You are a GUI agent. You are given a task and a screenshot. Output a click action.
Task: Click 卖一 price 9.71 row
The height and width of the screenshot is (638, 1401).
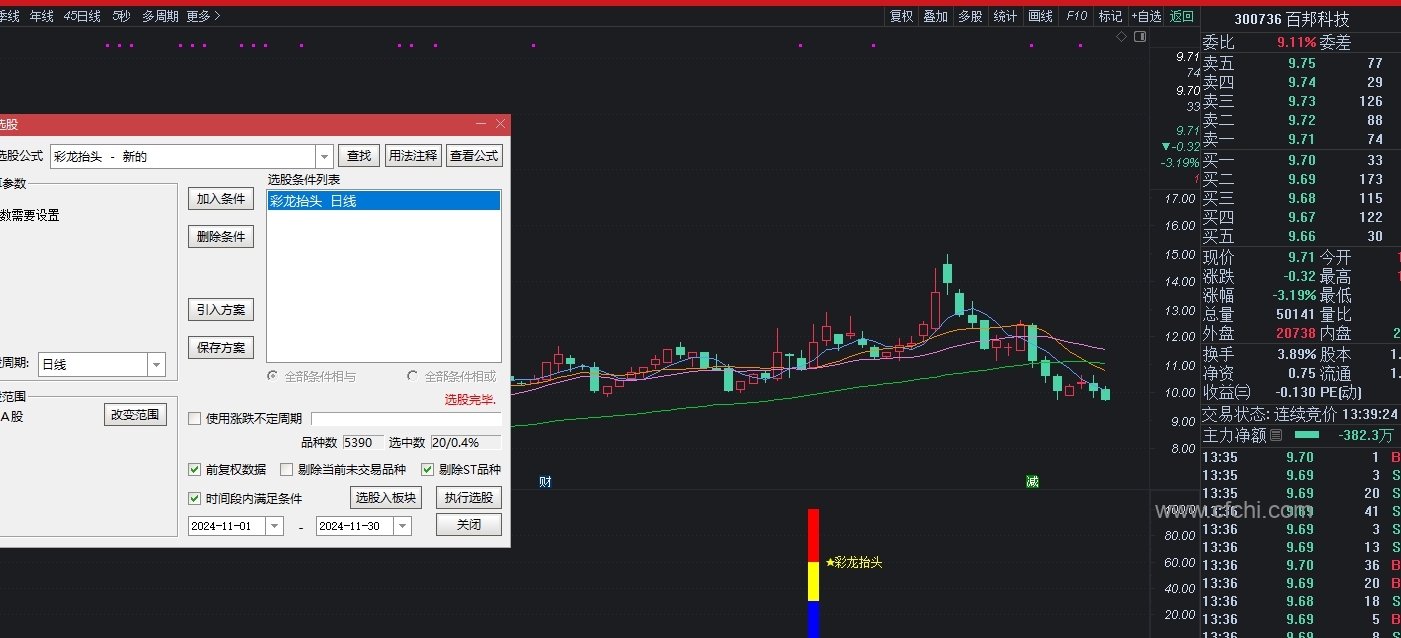coord(1300,139)
